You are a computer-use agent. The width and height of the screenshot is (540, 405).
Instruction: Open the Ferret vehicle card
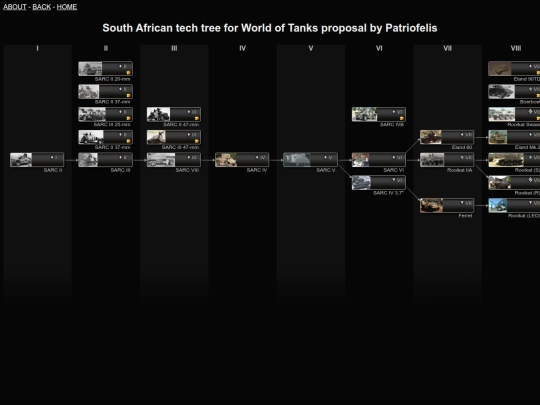447,205
